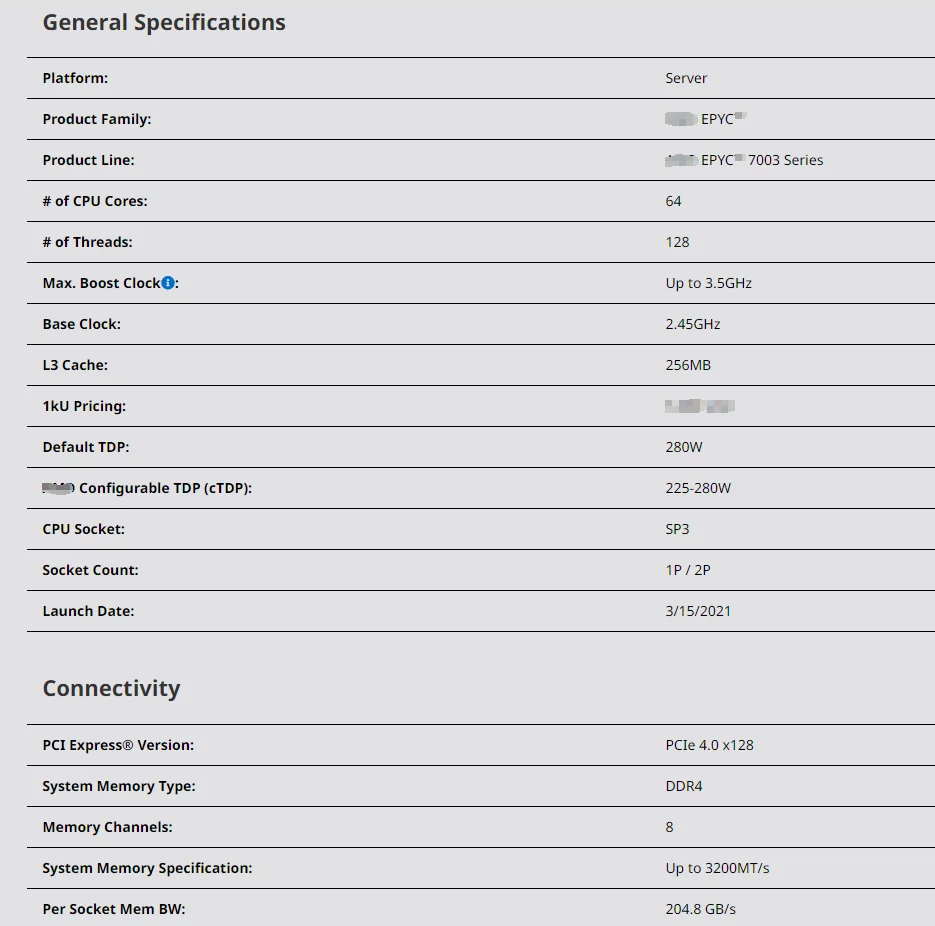Image resolution: width=935 pixels, height=926 pixels.
Task: Select the 256MB L3 Cache value
Action: click(688, 365)
